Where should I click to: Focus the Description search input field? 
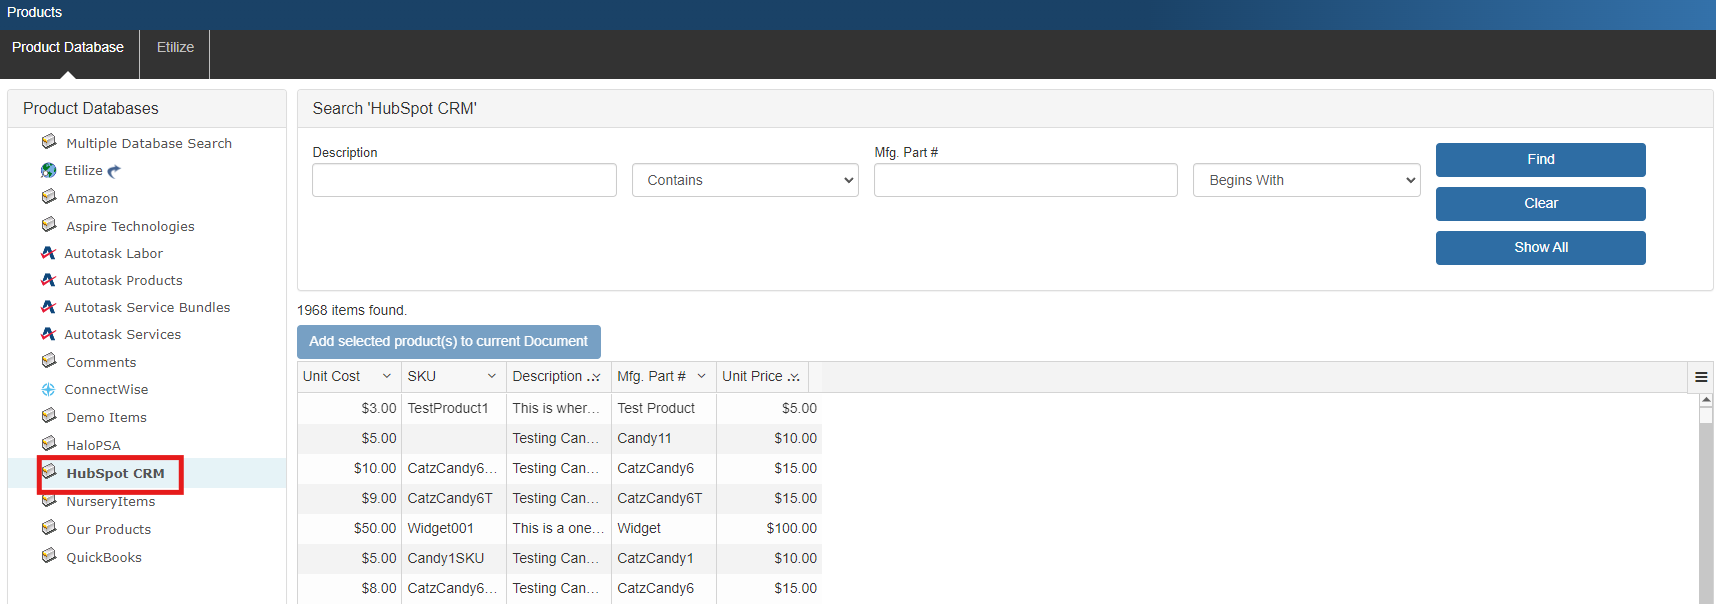[x=464, y=180]
